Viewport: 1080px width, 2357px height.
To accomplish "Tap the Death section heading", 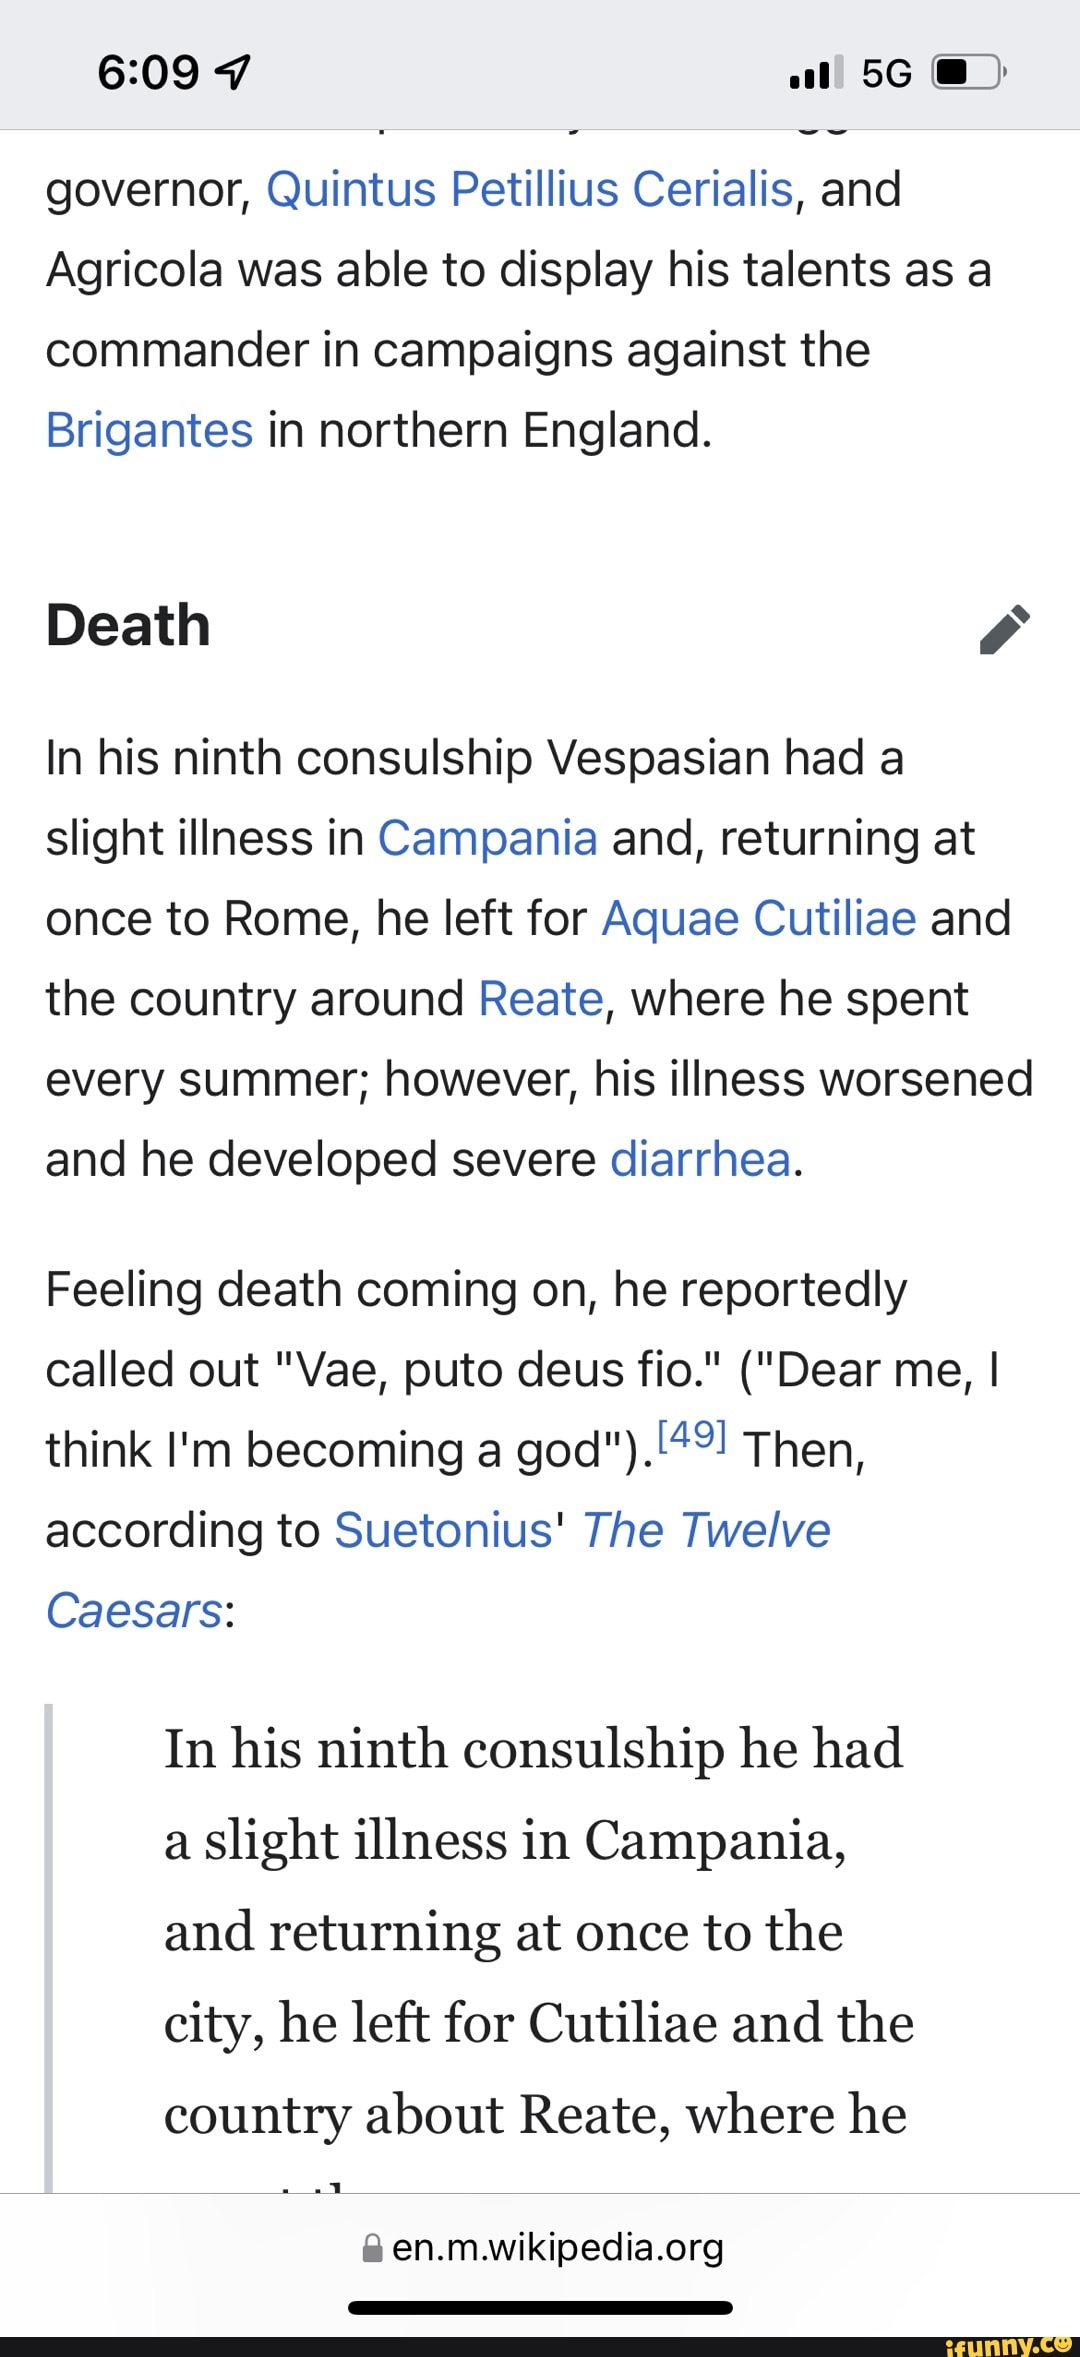I will point(128,626).
